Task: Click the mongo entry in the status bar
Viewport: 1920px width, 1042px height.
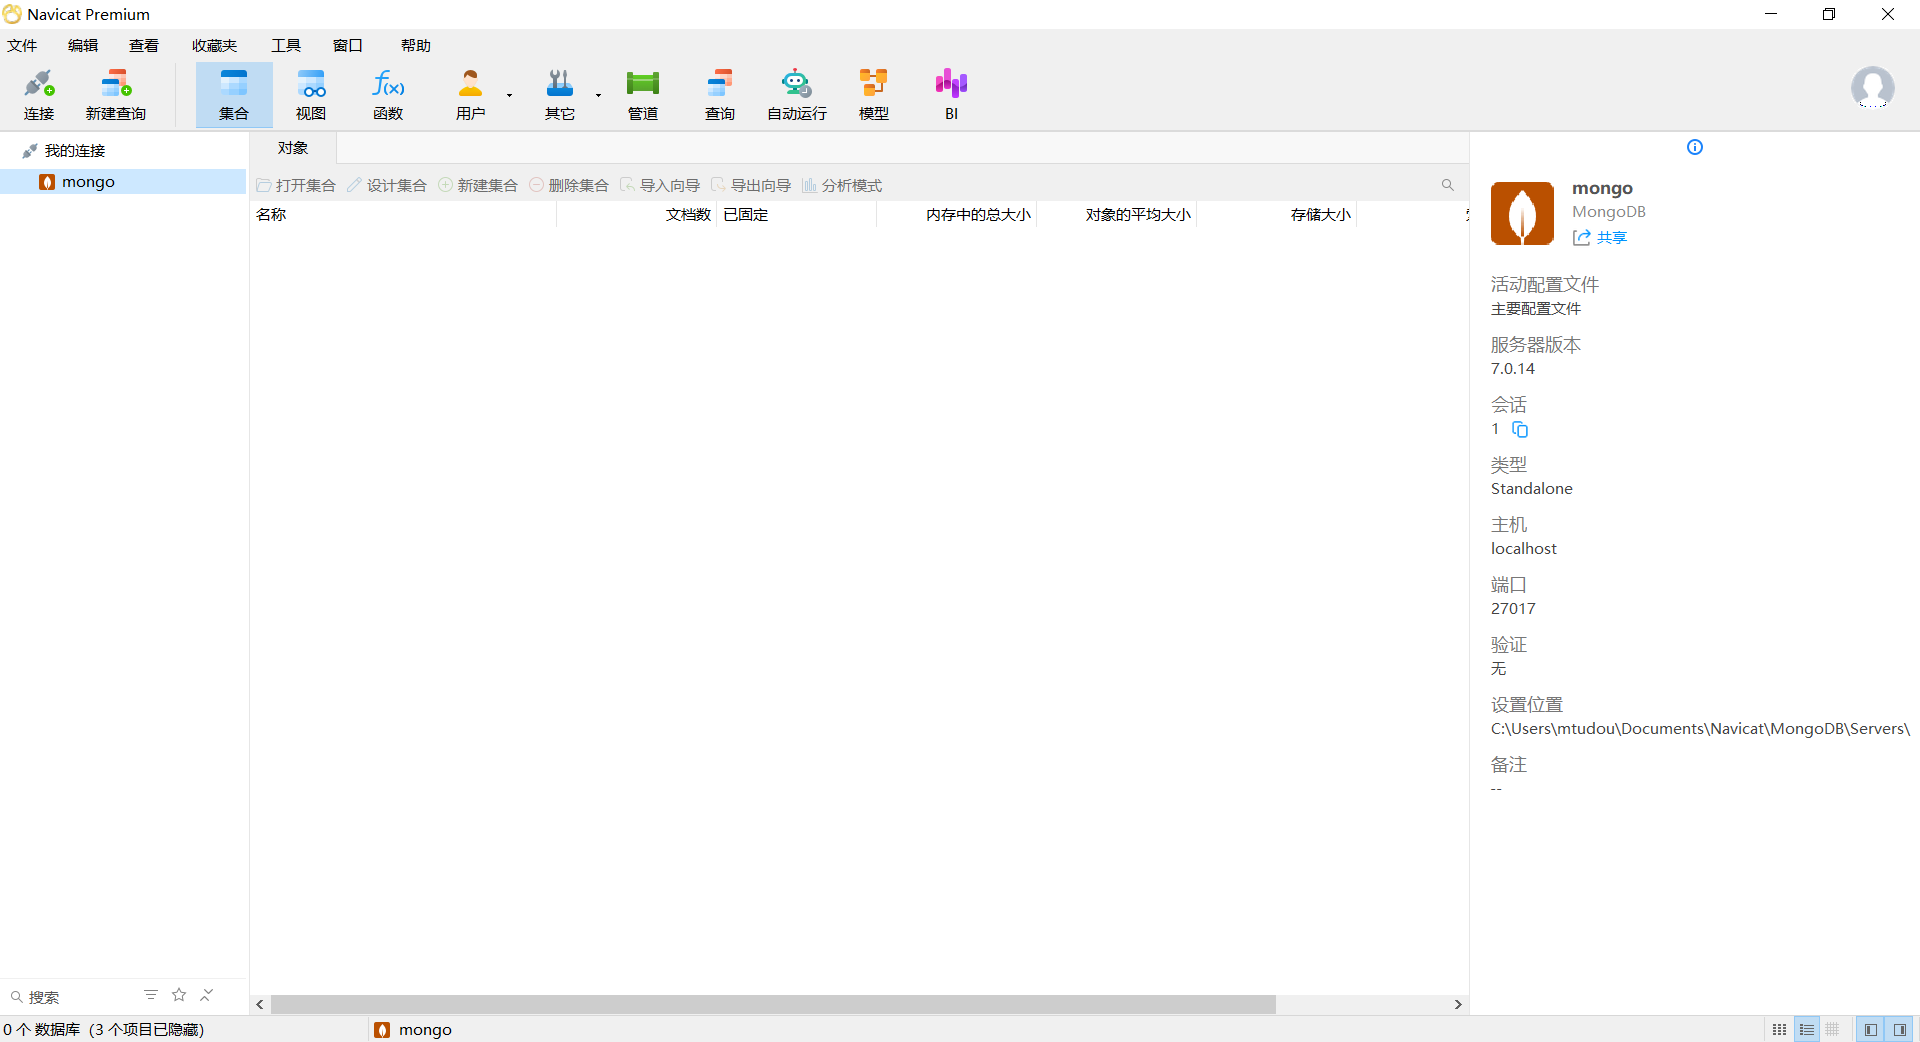Action: (413, 1030)
